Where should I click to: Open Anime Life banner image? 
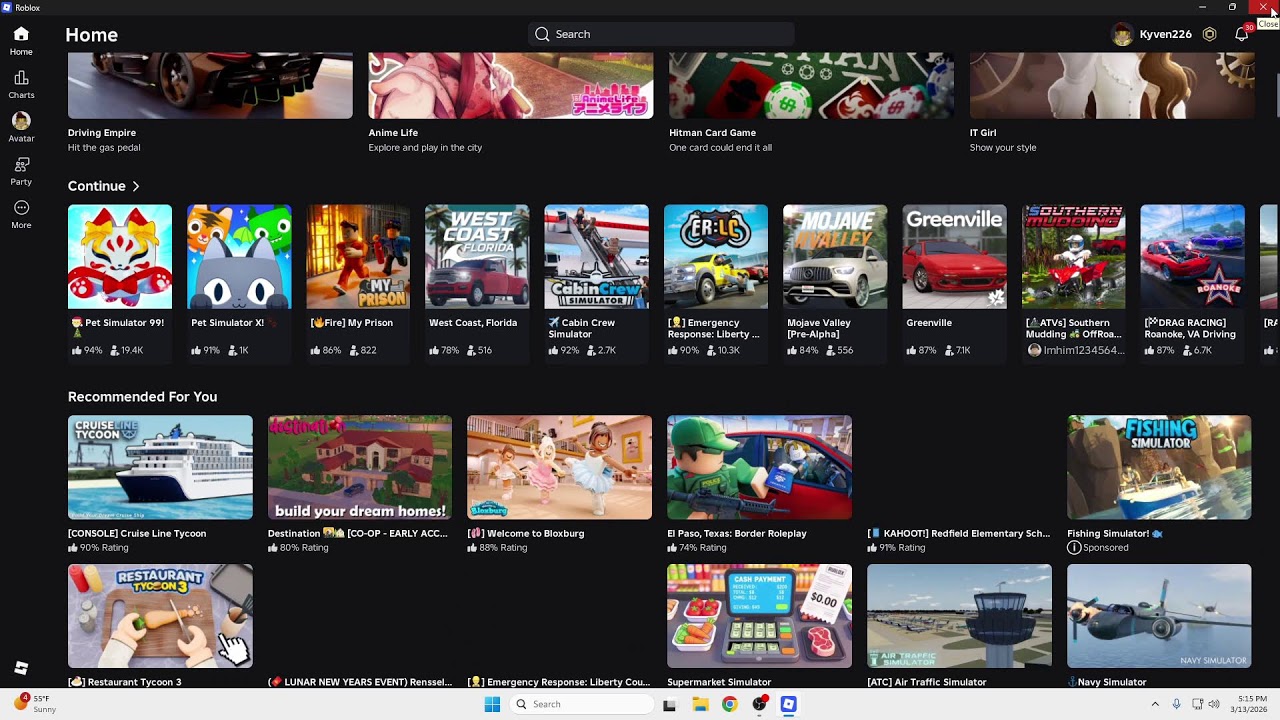pyautogui.click(x=510, y=85)
